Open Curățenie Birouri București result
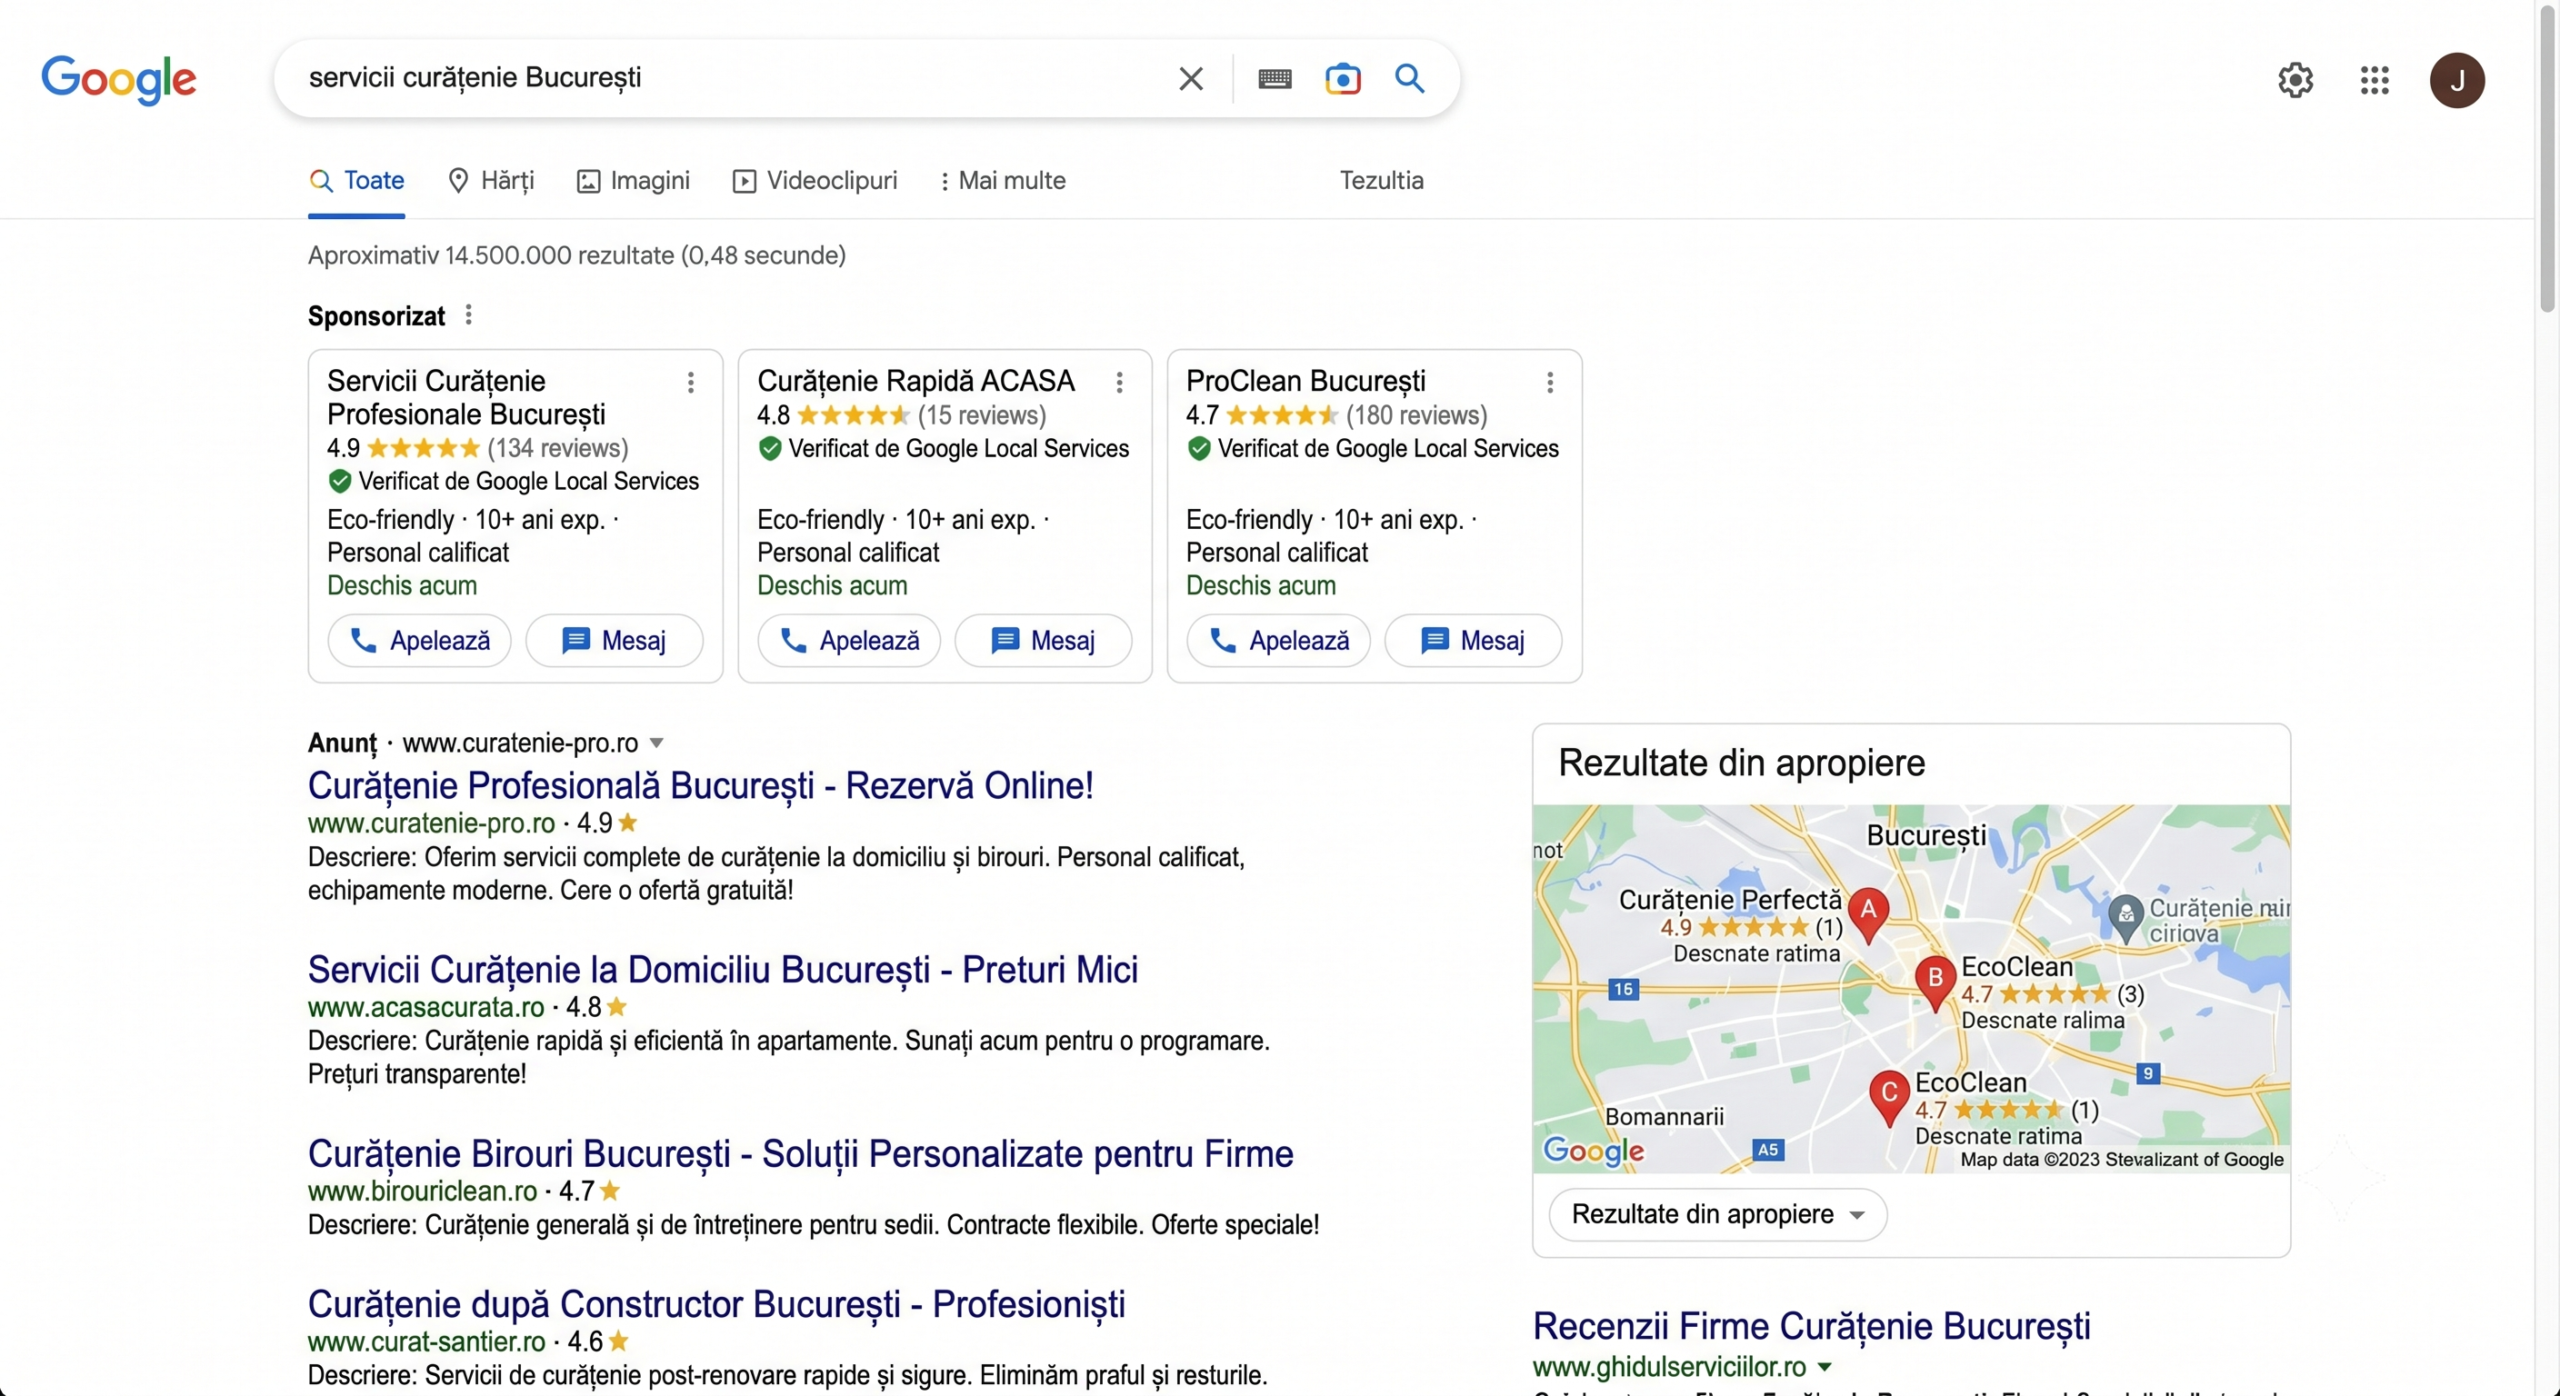The image size is (2560, 1396). coord(800,1154)
